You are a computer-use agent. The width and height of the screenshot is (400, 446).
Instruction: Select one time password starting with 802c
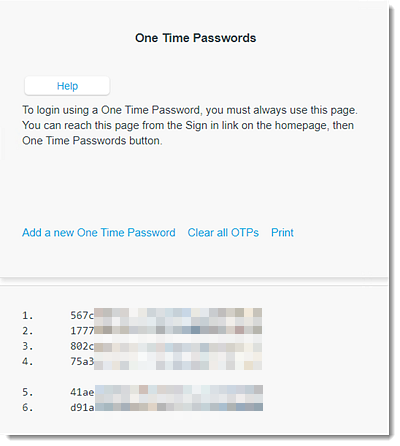click(166, 346)
